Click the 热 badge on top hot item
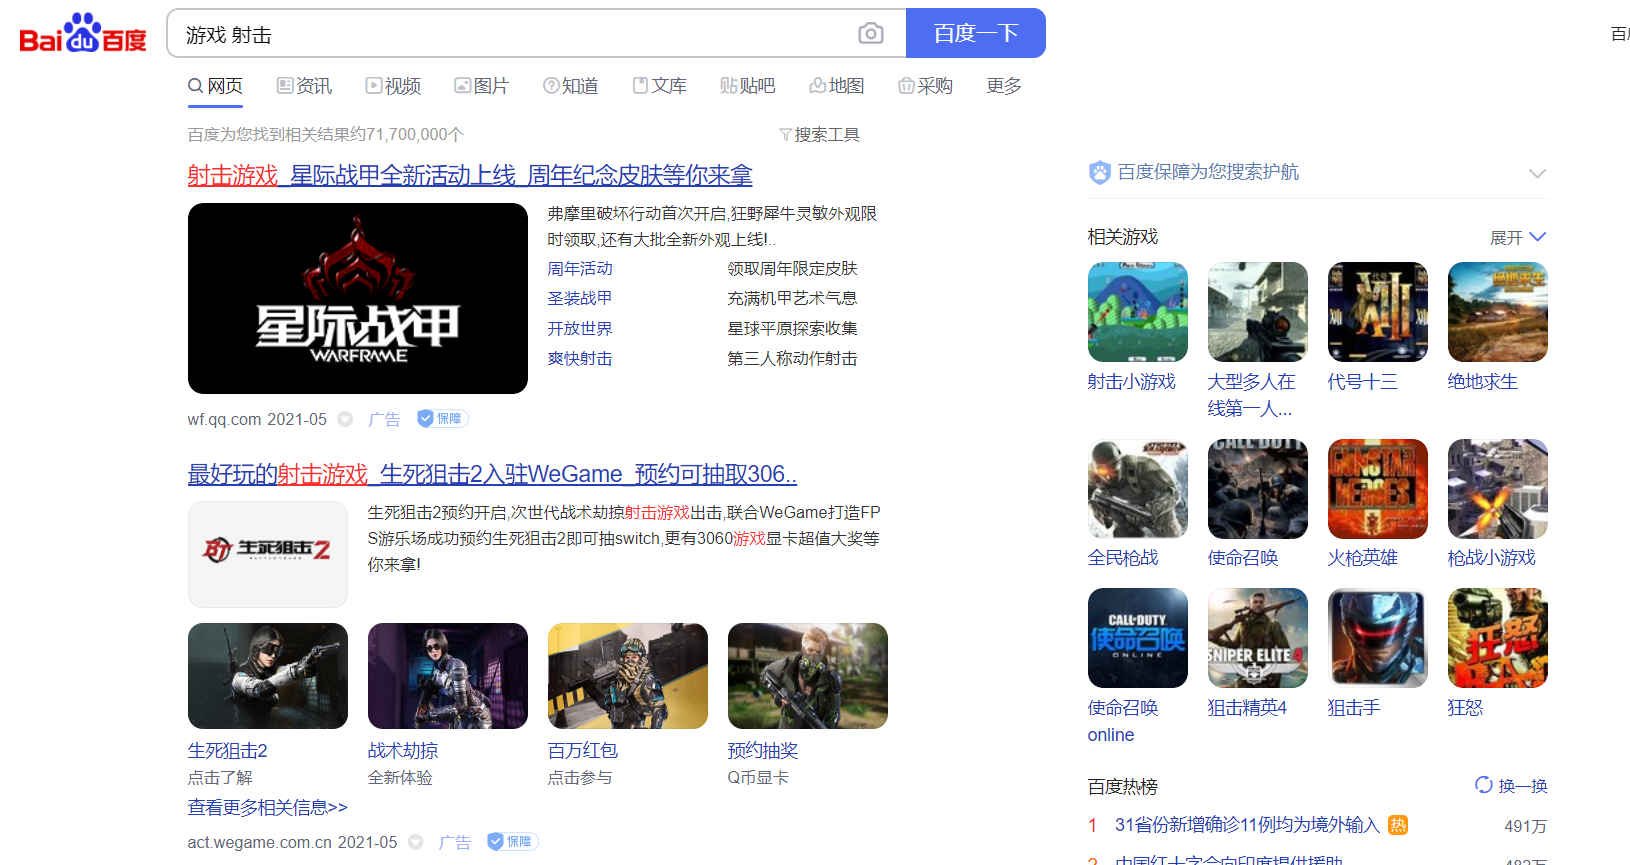The width and height of the screenshot is (1630, 865). (1398, 825)
